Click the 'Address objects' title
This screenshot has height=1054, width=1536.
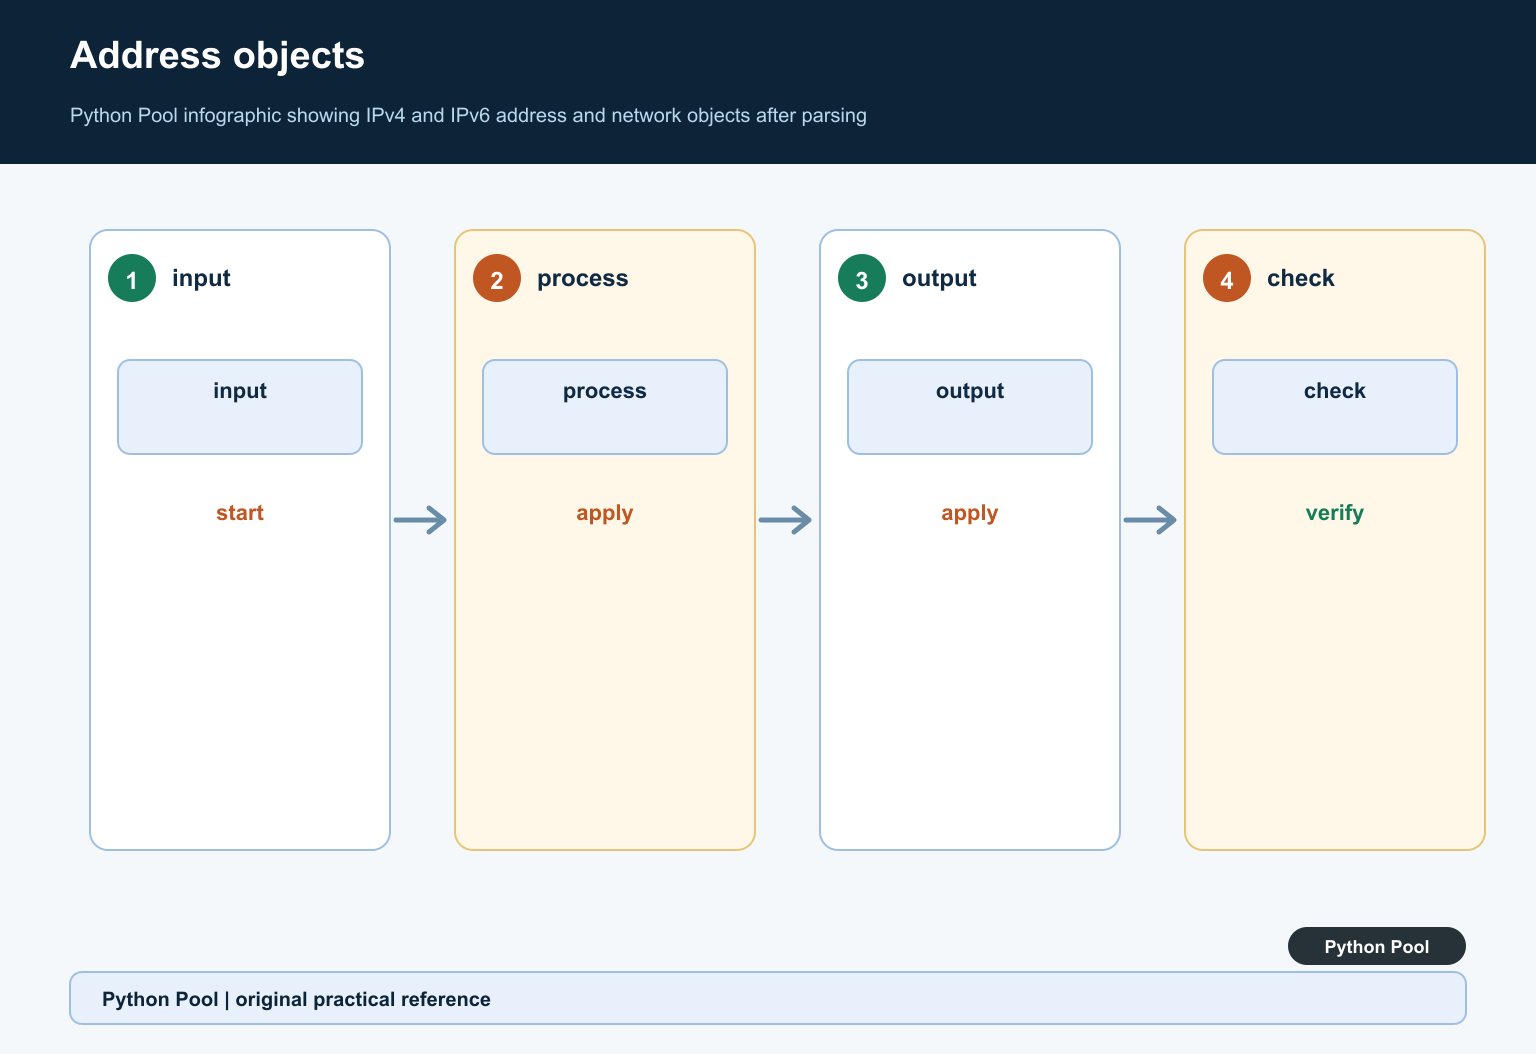[x=217, y=56]
